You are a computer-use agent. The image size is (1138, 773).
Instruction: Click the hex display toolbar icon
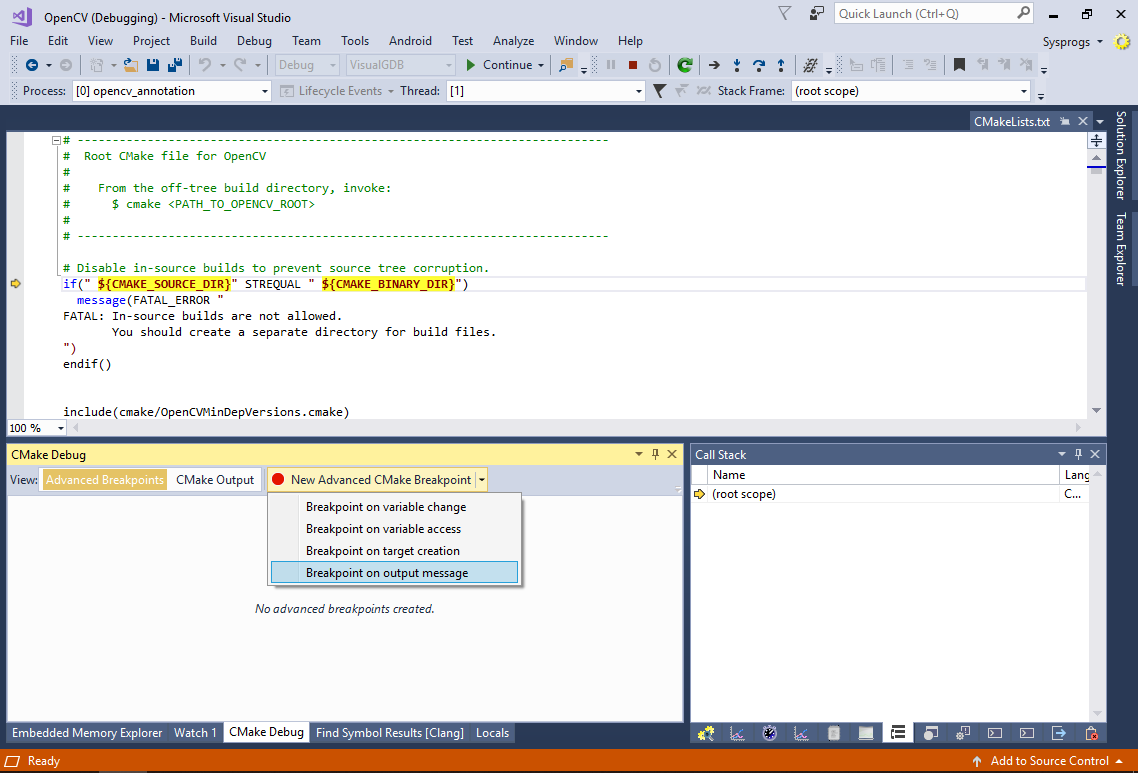click(810, 65)
